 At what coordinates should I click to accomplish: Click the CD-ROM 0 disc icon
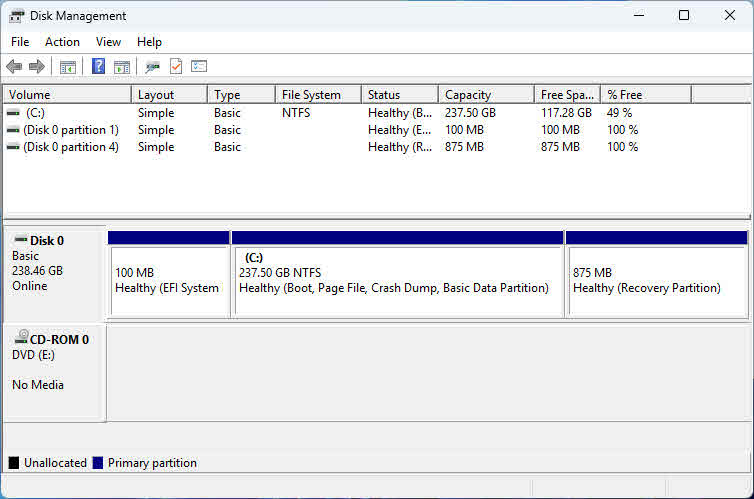click(22, 337)
